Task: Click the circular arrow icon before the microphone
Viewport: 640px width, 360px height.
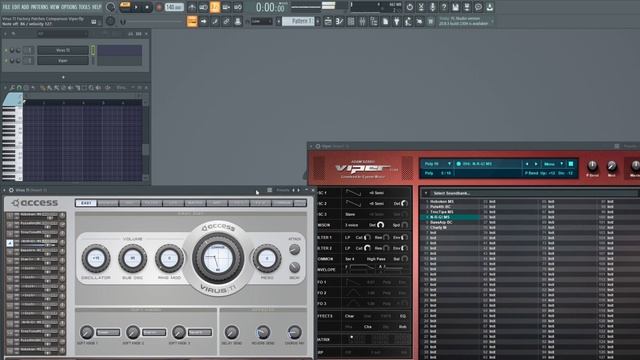Action: [409, 7]
